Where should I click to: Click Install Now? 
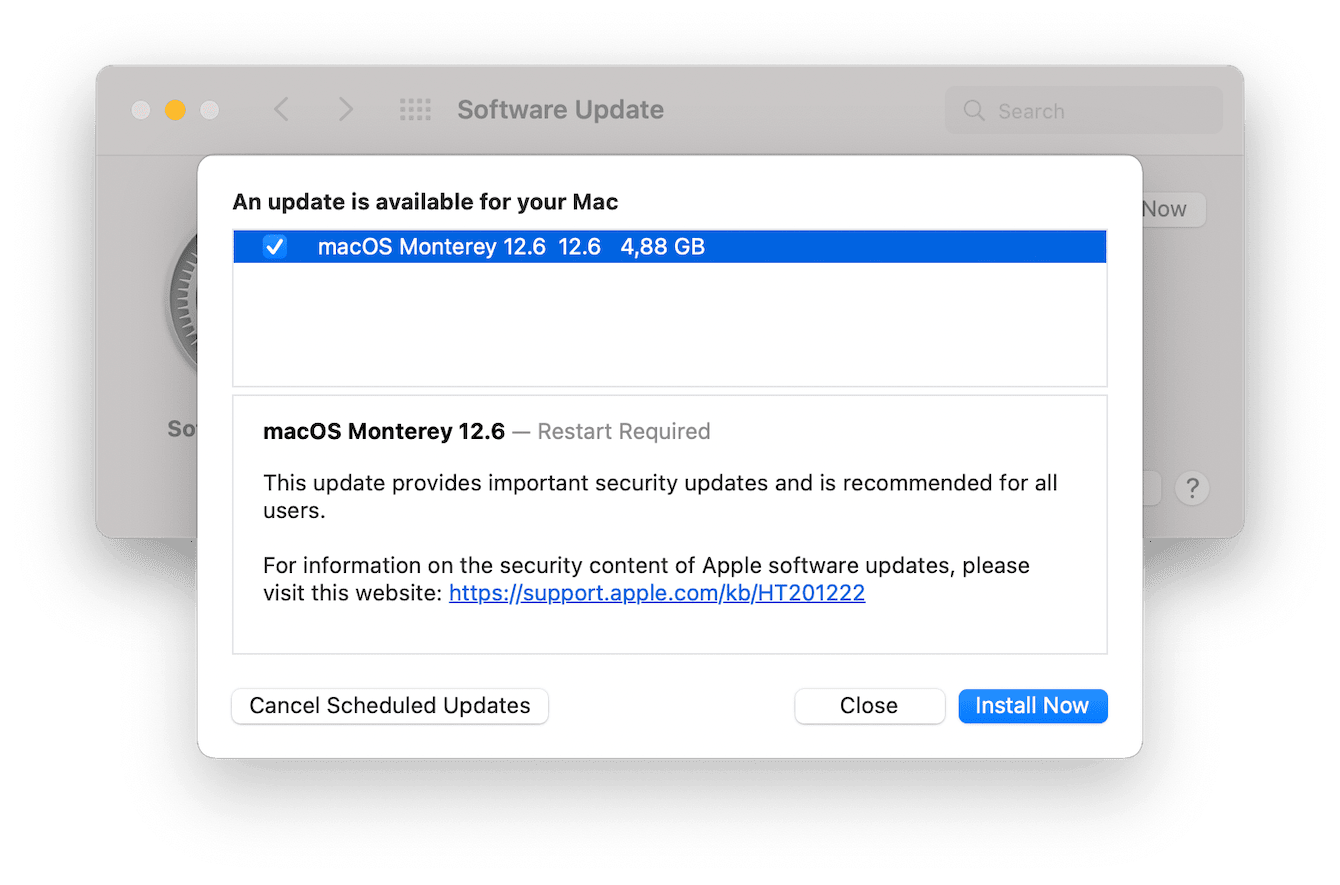(1032, 706)
